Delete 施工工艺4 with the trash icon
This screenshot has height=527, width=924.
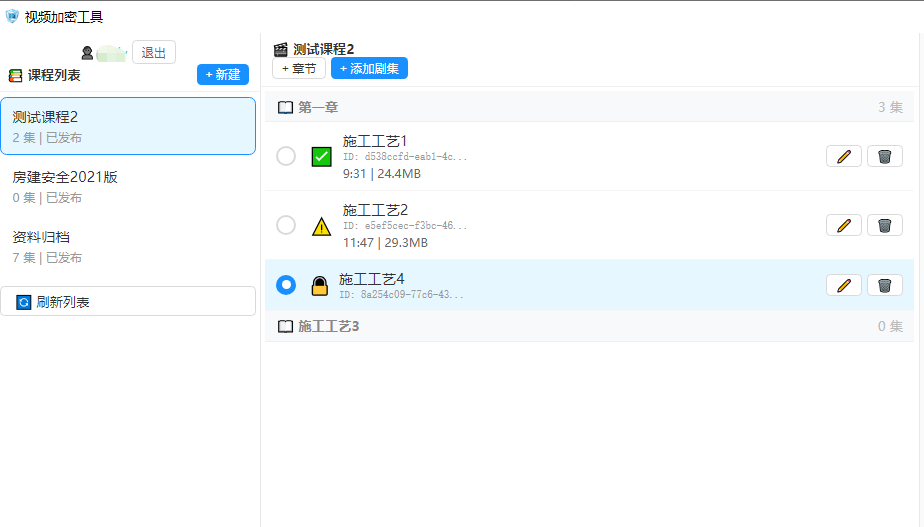pyautogui.click(x=885, y=285)
